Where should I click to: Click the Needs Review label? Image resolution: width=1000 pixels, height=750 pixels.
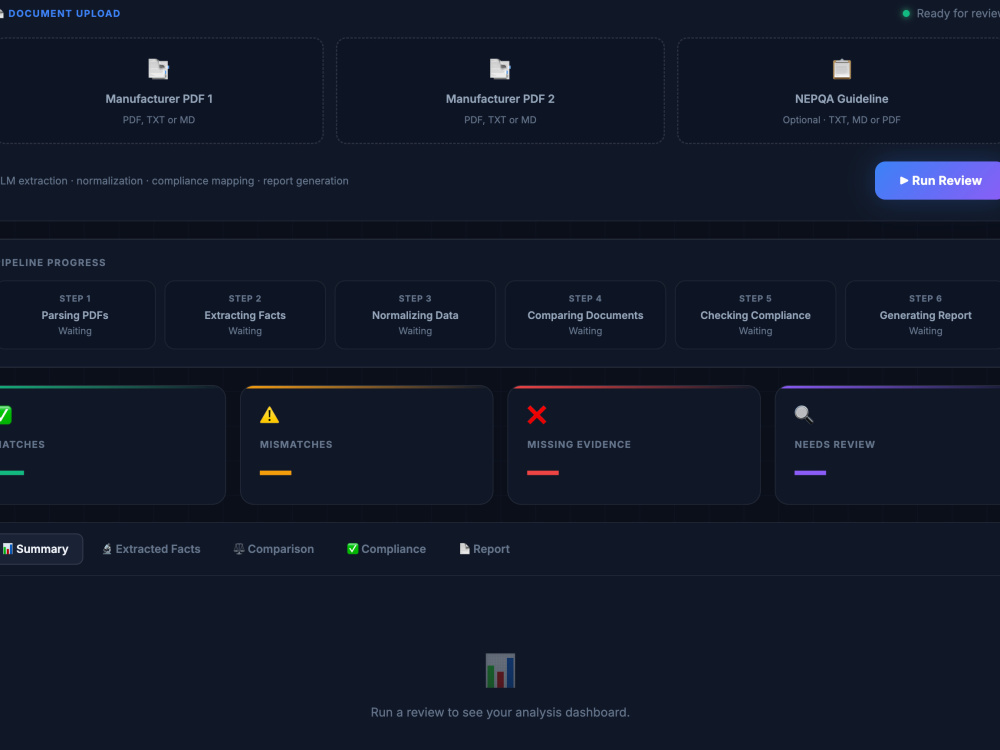click(835, 445)
